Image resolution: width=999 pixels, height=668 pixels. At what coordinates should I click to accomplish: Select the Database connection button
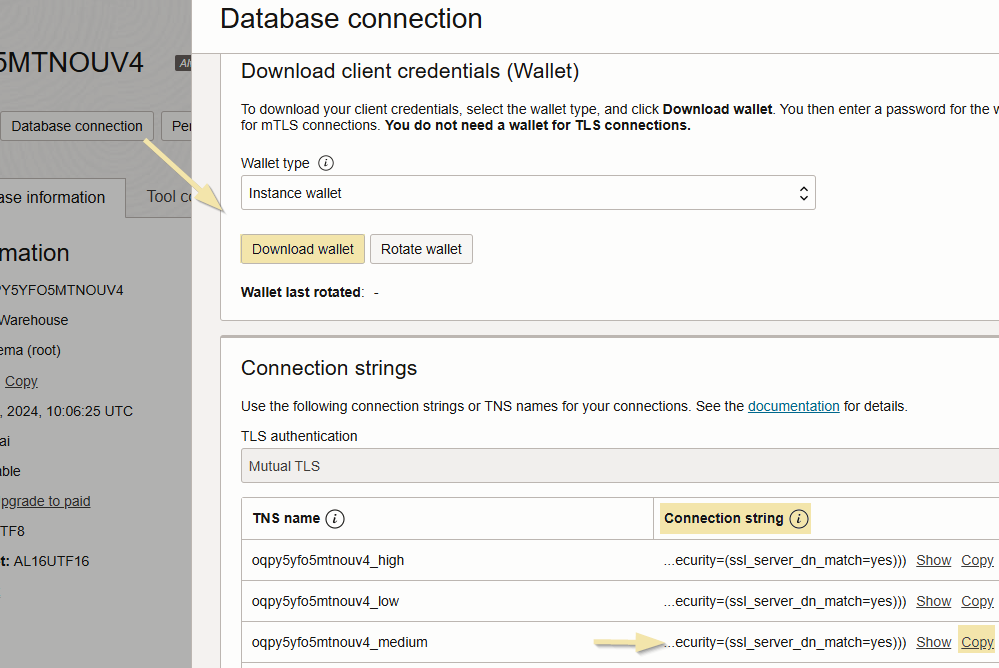[76, 126]
